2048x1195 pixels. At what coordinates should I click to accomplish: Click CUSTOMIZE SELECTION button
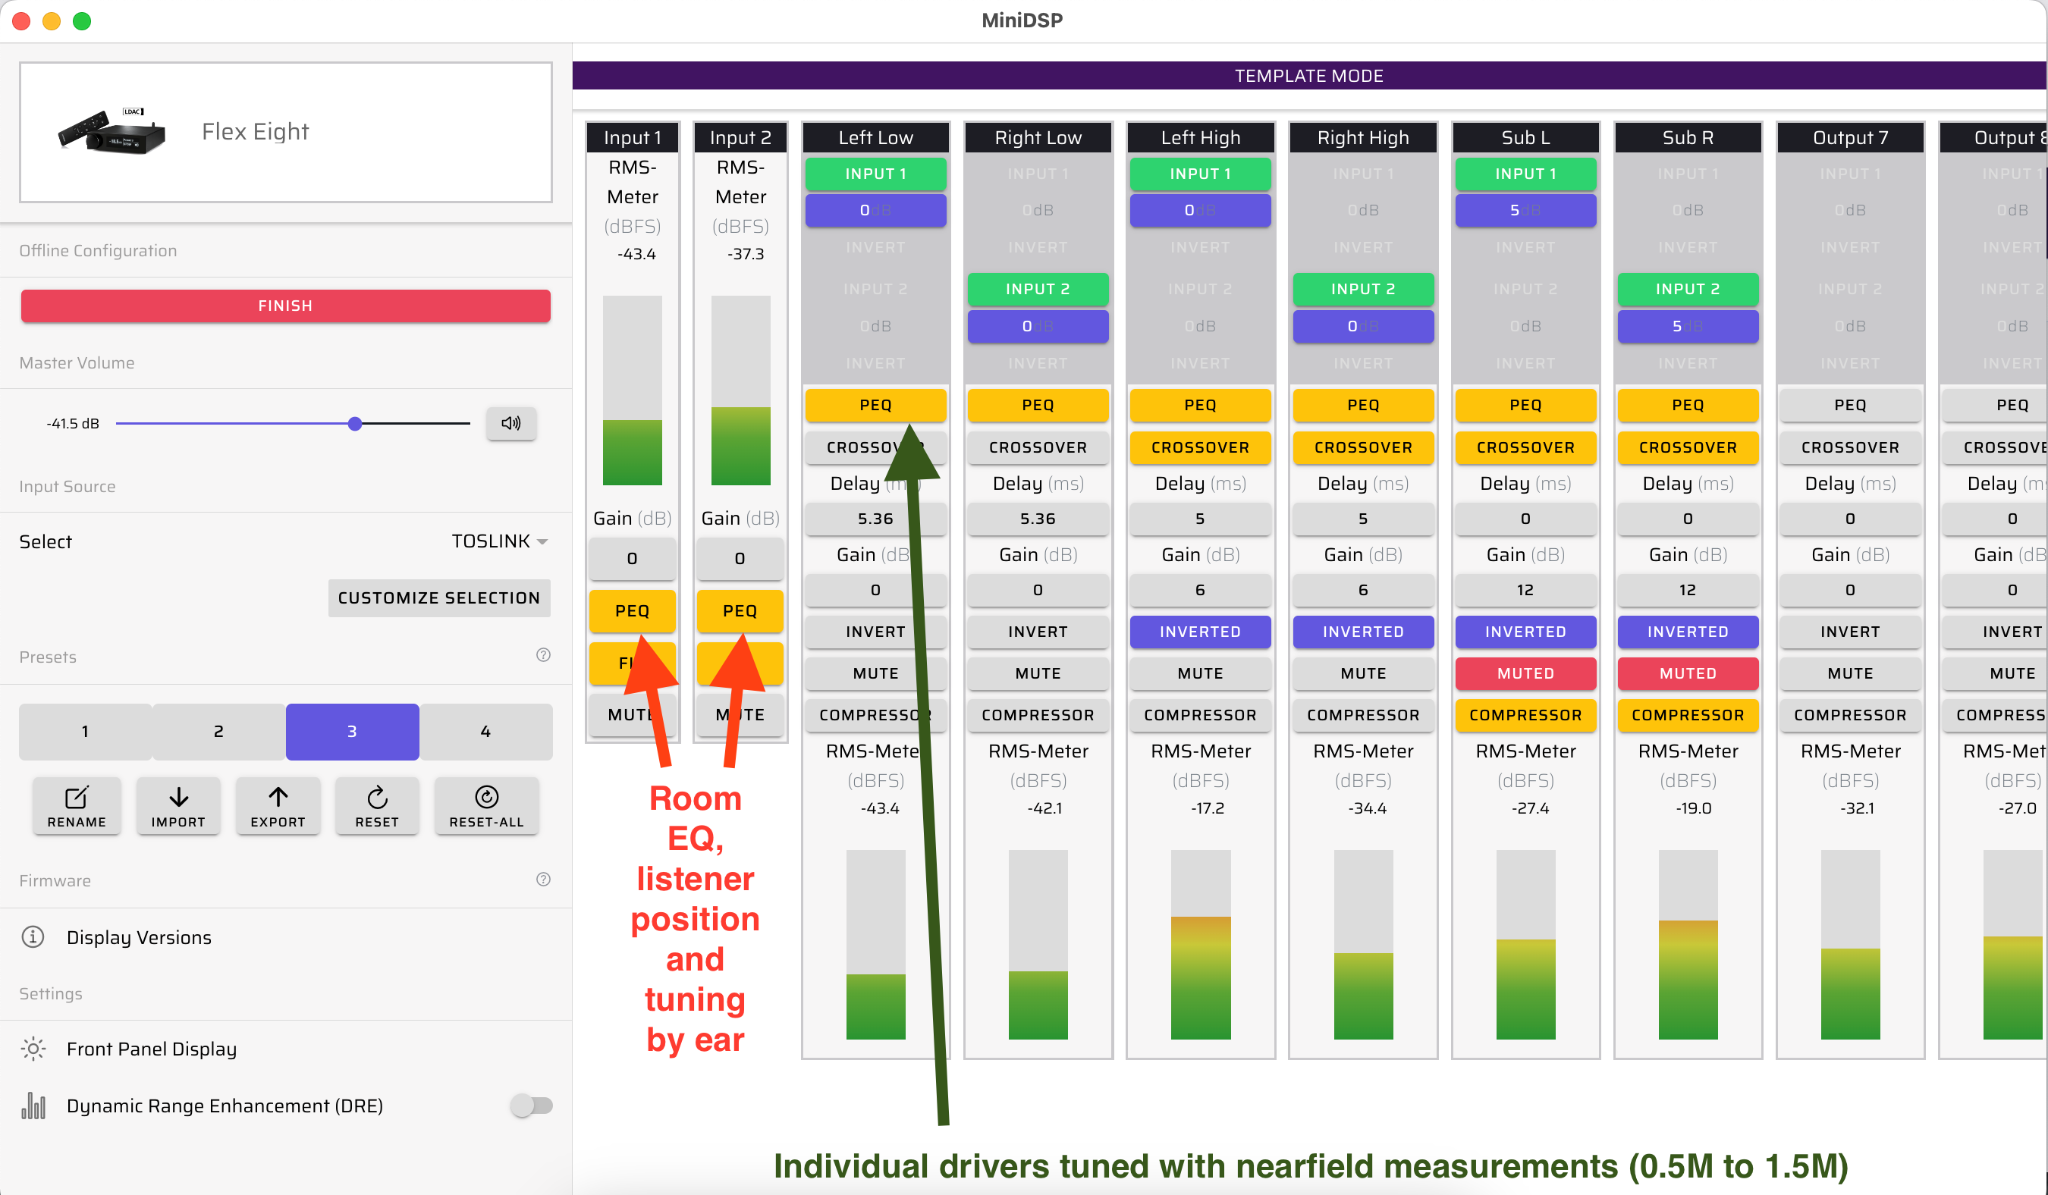coord(439,597)
